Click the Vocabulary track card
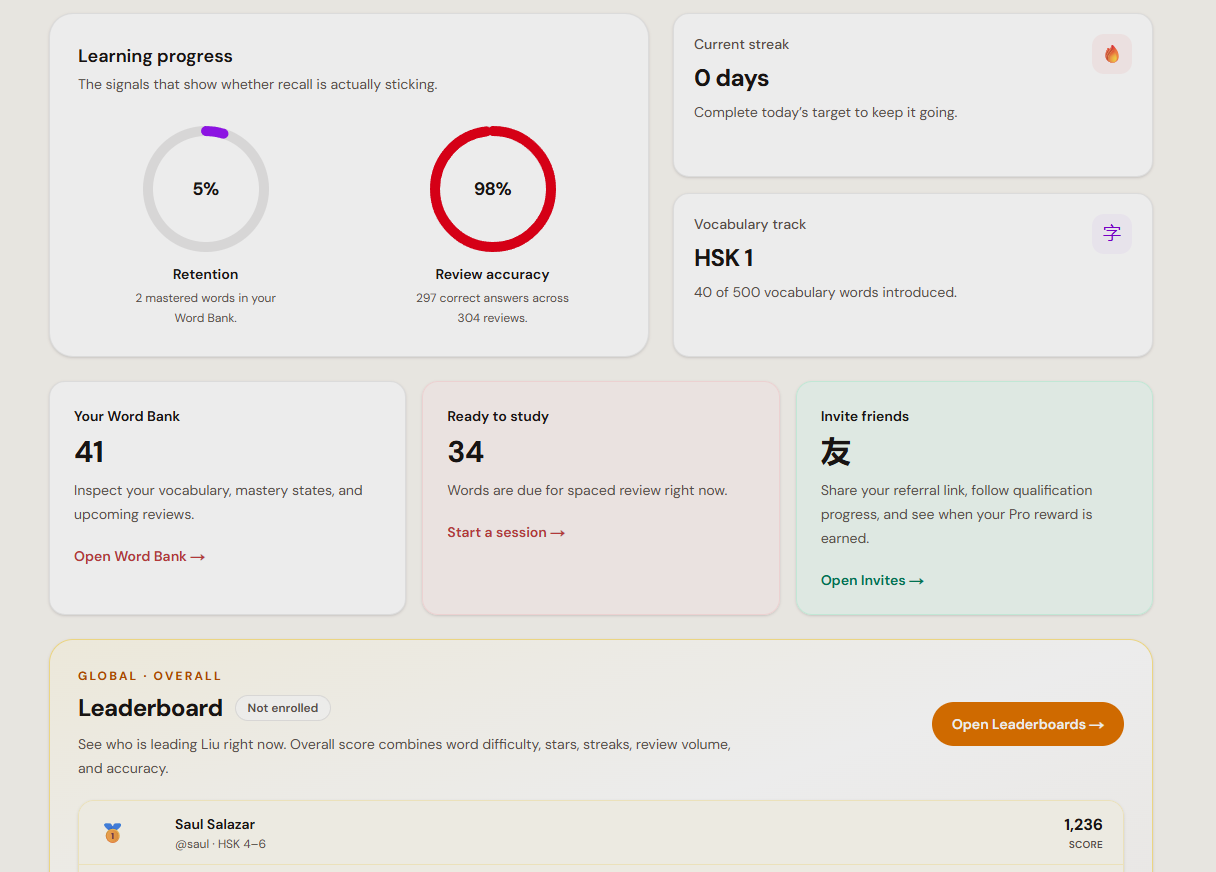 [913, 275]
